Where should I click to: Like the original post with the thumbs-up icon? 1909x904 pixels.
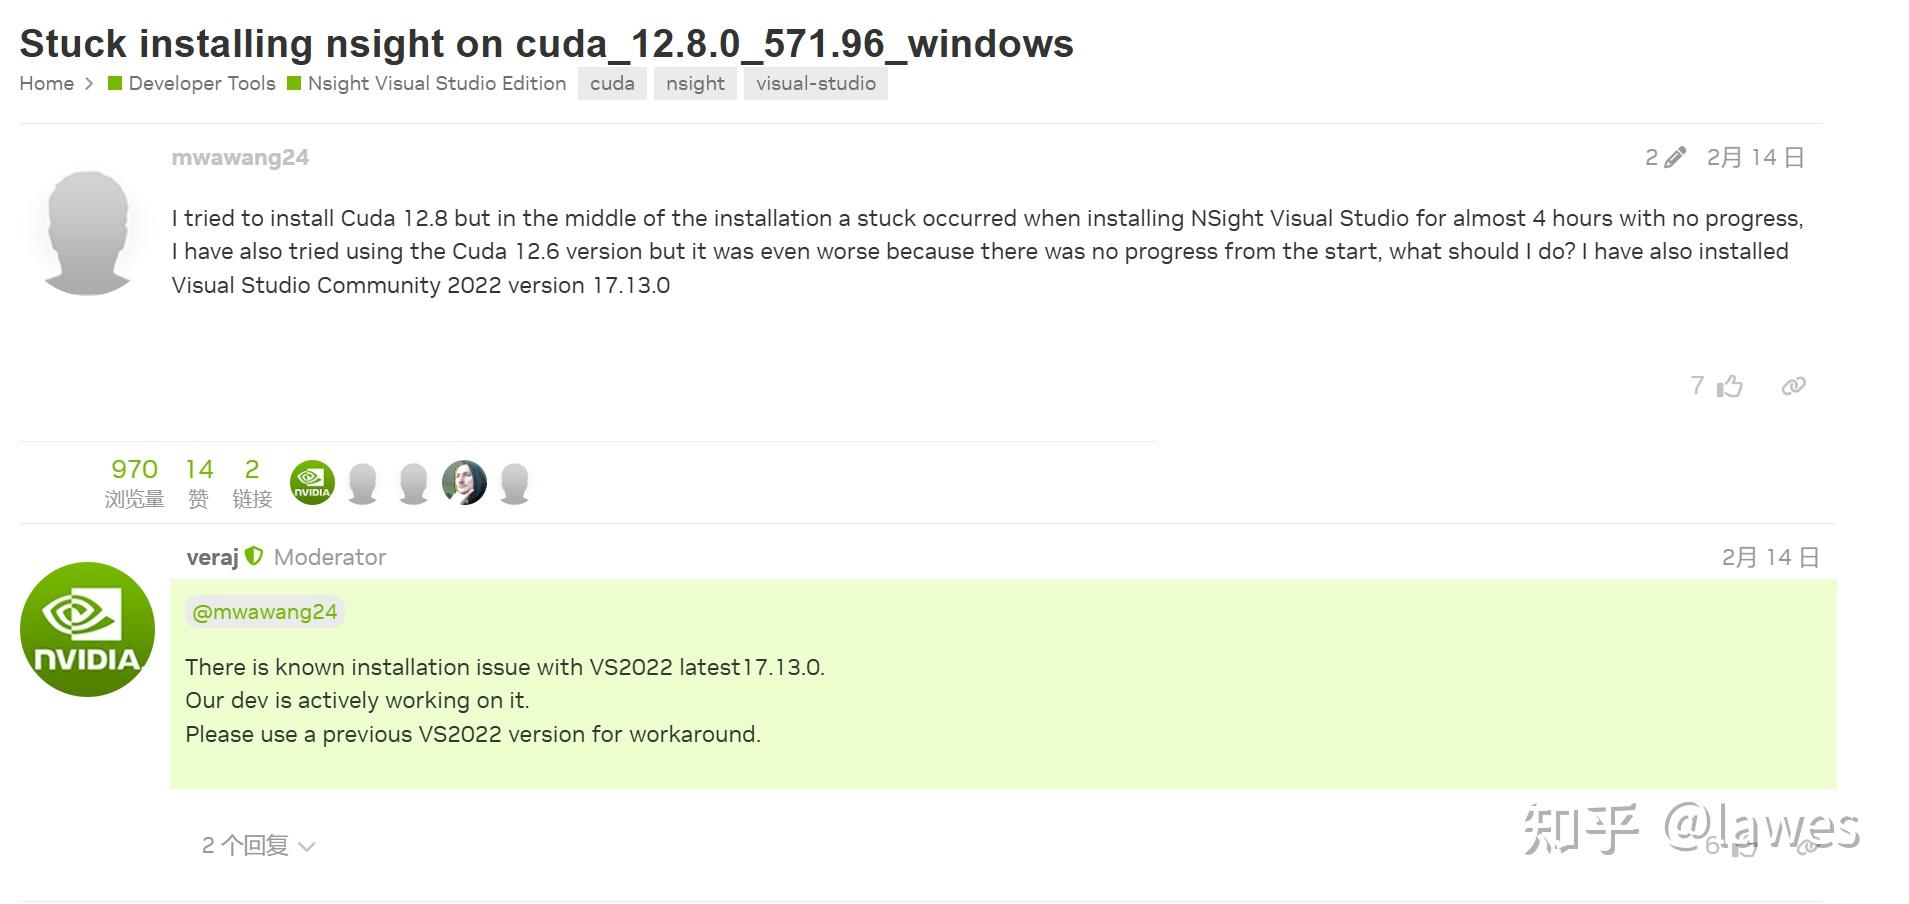click(1729, 386)
